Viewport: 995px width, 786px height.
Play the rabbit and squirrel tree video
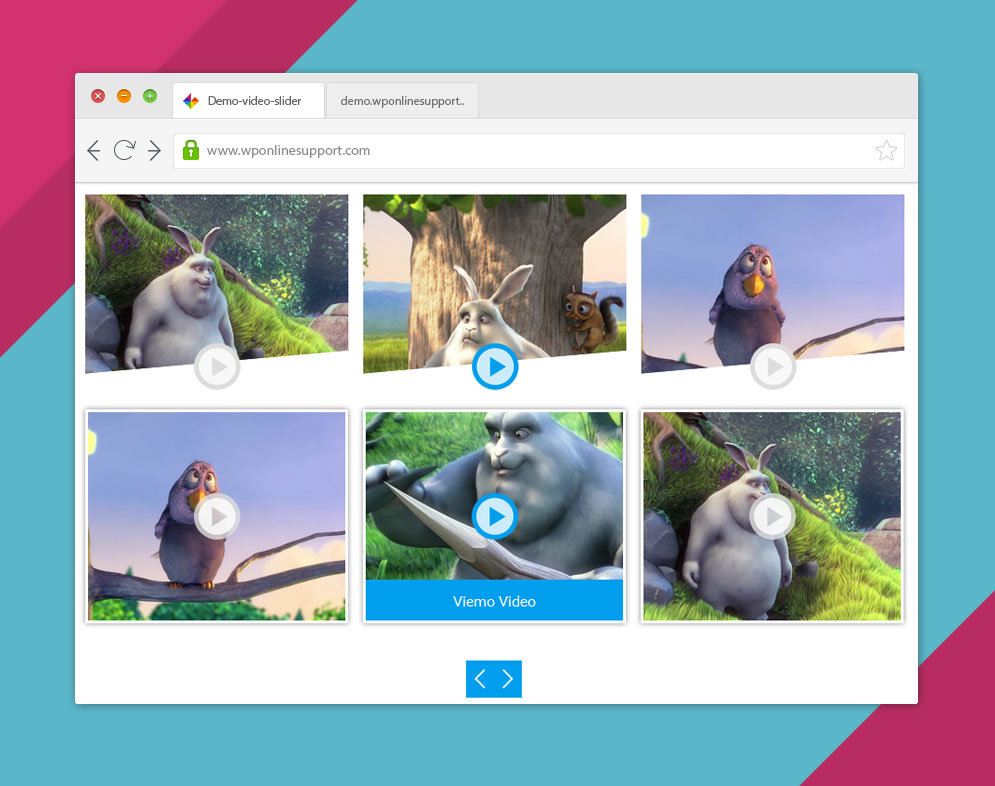click(495, 366)
